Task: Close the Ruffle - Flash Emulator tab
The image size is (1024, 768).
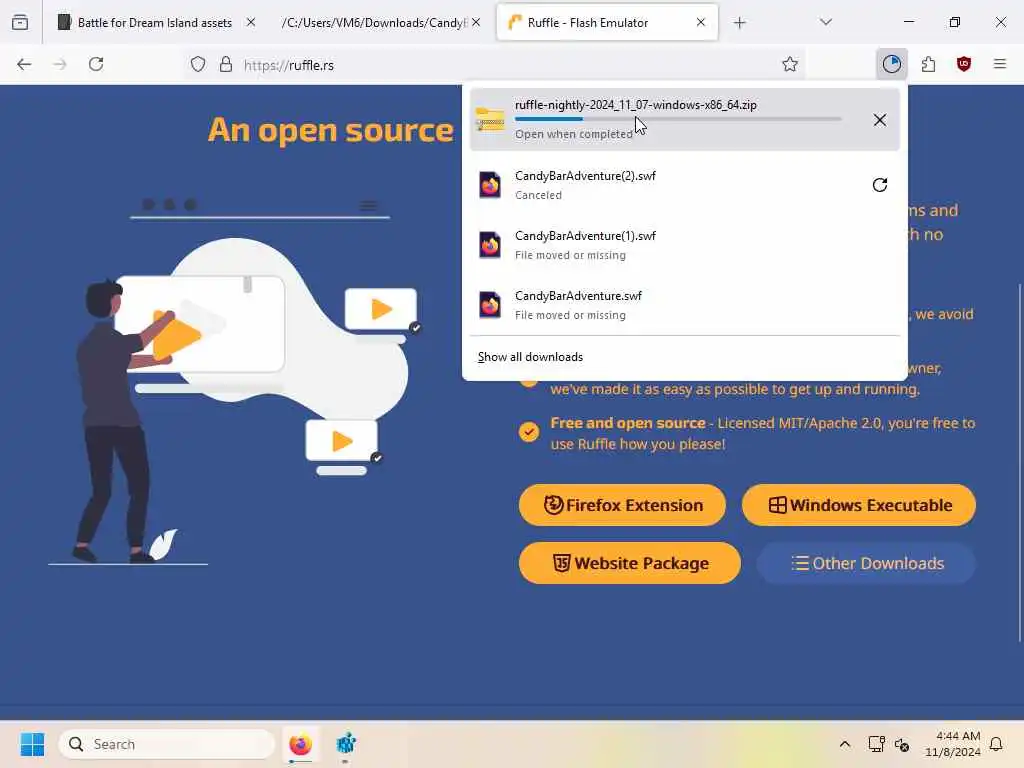Action: click(701, 22)
